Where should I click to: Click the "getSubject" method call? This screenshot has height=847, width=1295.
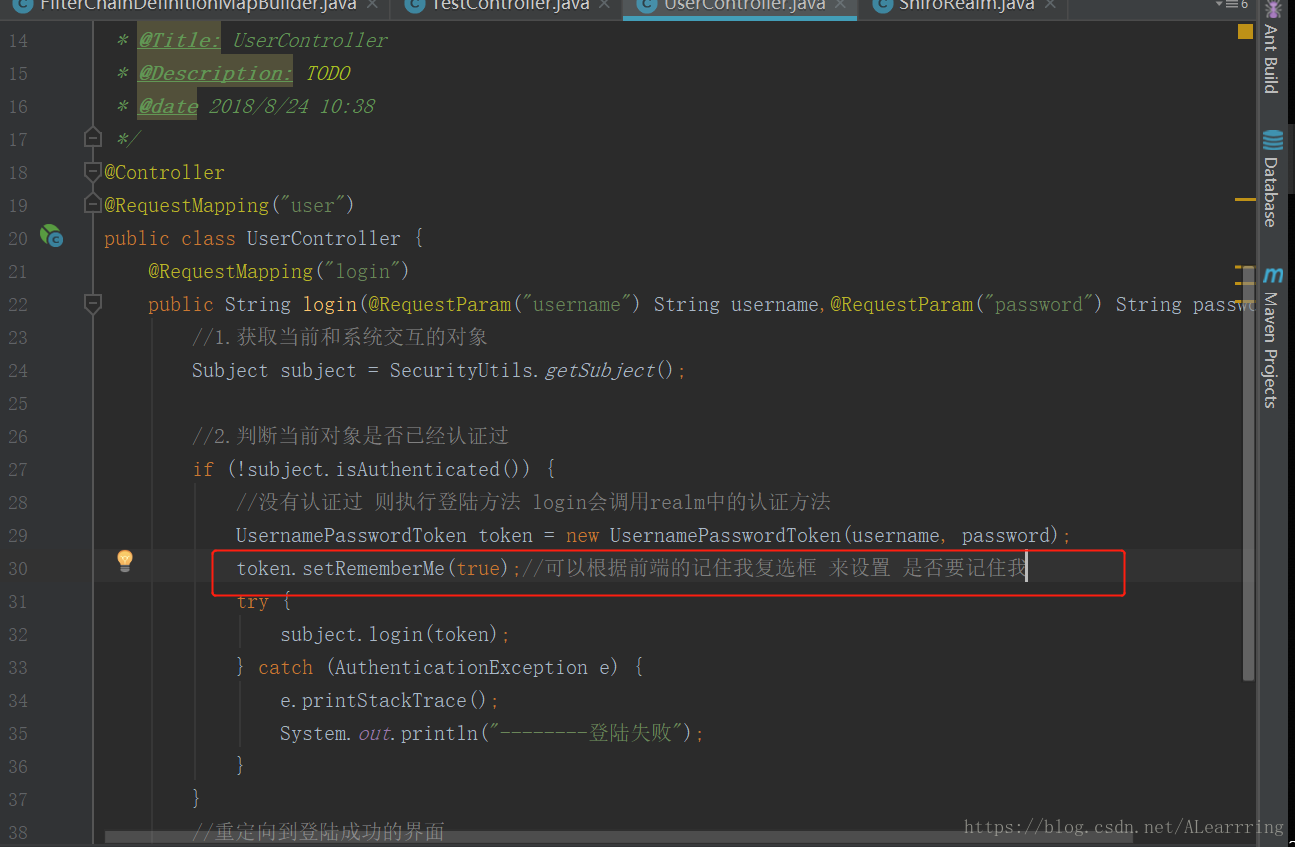tap(599, 370)
